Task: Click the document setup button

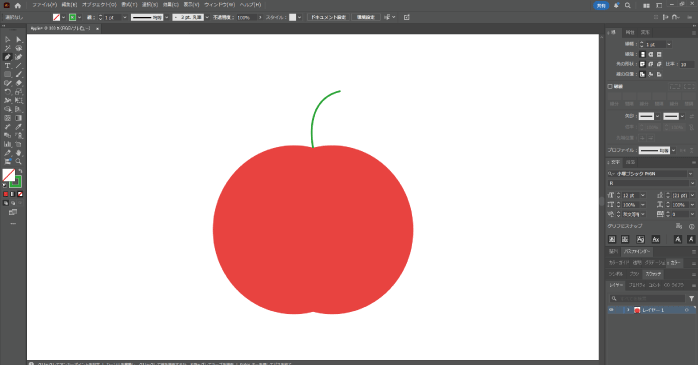Action: [328, 17]
